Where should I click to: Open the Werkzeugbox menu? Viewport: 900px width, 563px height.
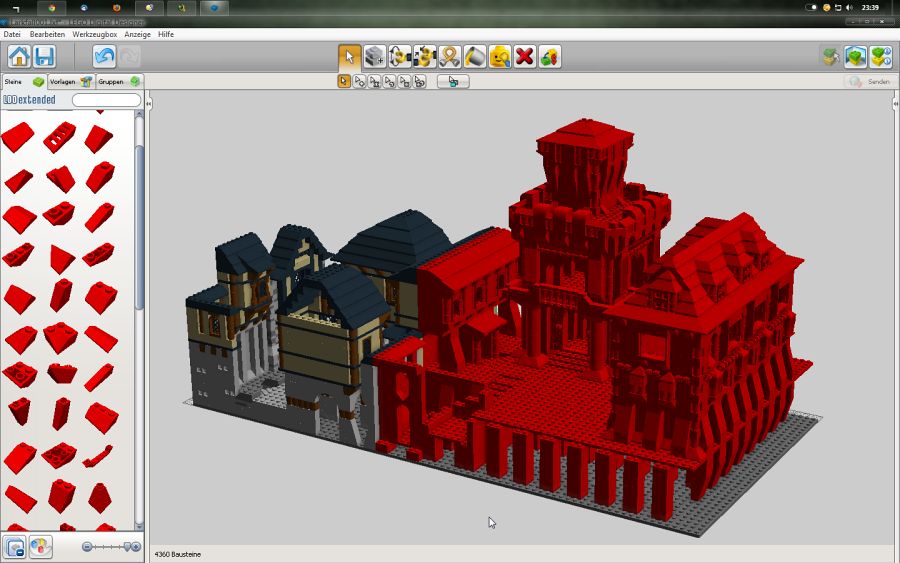click(94, 34)
